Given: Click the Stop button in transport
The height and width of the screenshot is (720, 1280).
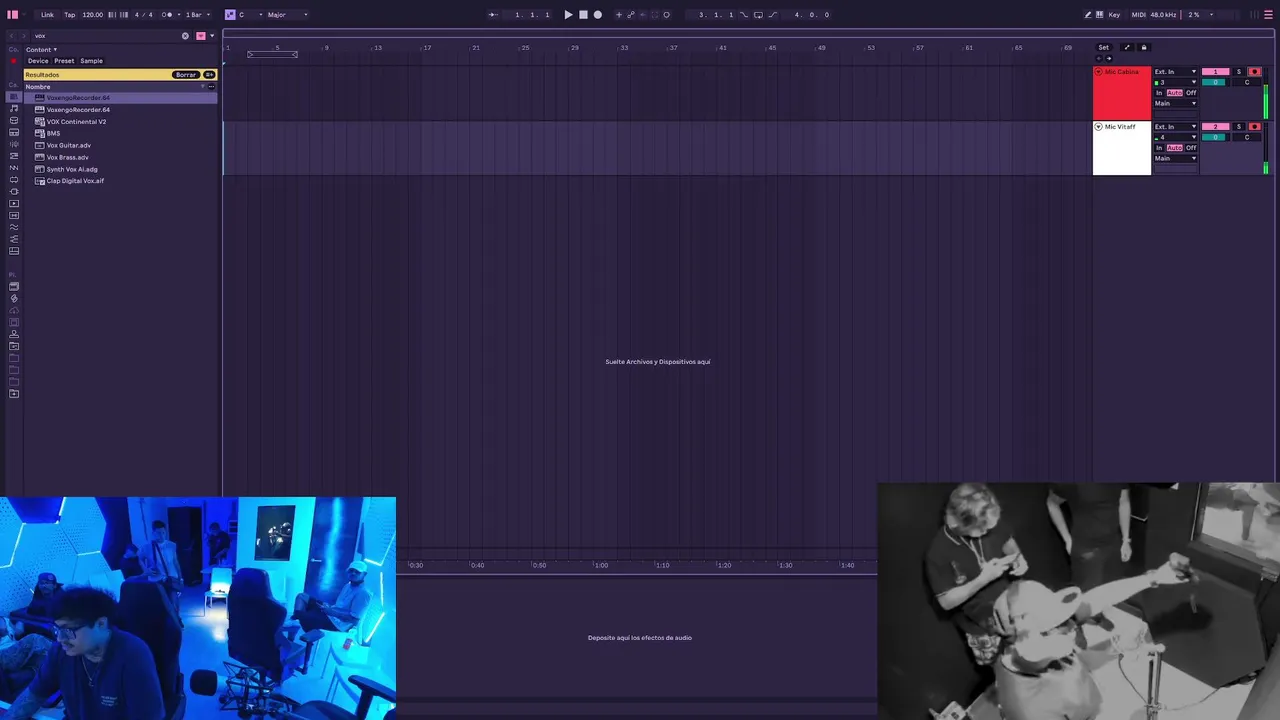Looking at the screenshot, I should [583, 15].
